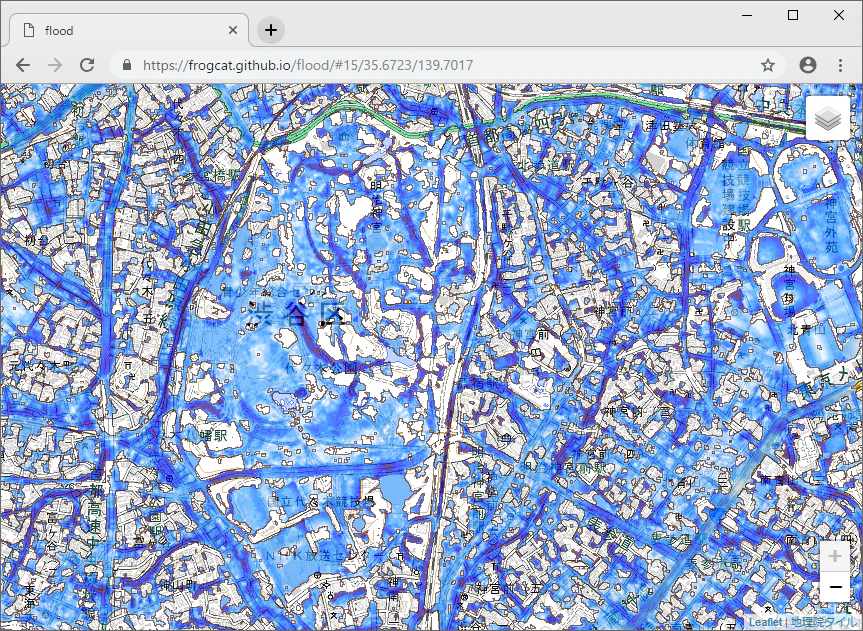Open a new browser tab
Viewport: 863px width, 631px height.
270,30
